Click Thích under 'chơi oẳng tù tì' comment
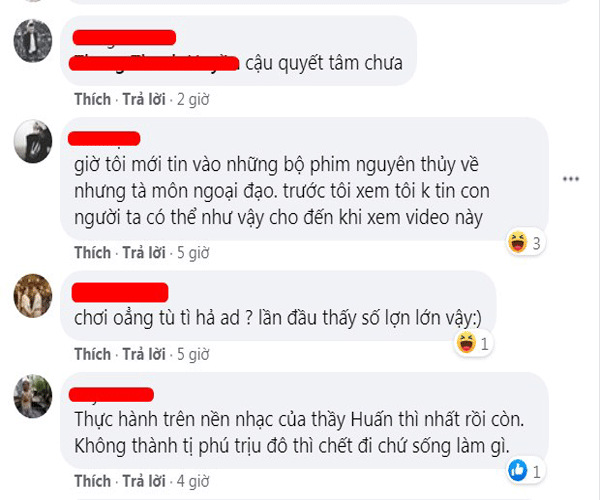The image size is (600, 500). pos(93,354)
